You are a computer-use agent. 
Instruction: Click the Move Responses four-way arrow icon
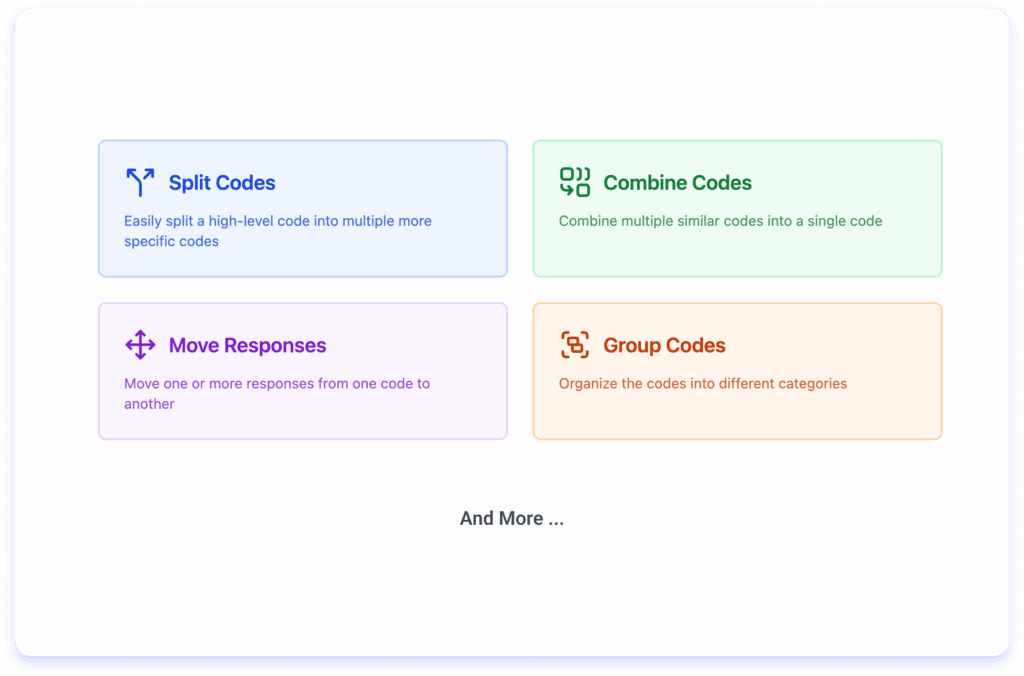point(140,345)
